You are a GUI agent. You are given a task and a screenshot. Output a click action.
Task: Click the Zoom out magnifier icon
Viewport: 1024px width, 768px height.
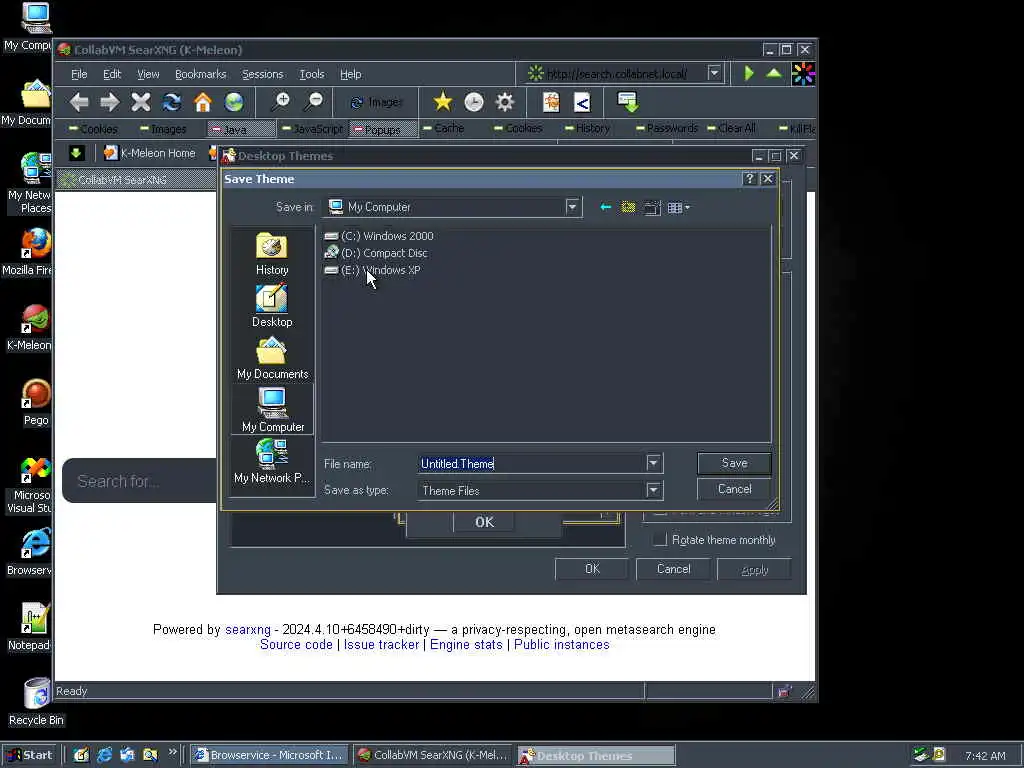pyautogui.click(x=313, y=102)
